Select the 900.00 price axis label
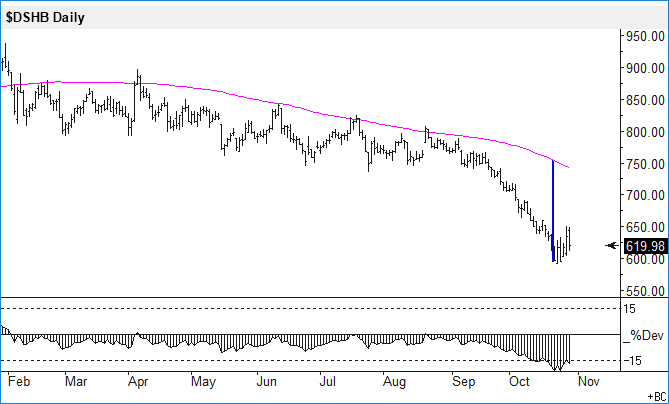 [646, 68]
